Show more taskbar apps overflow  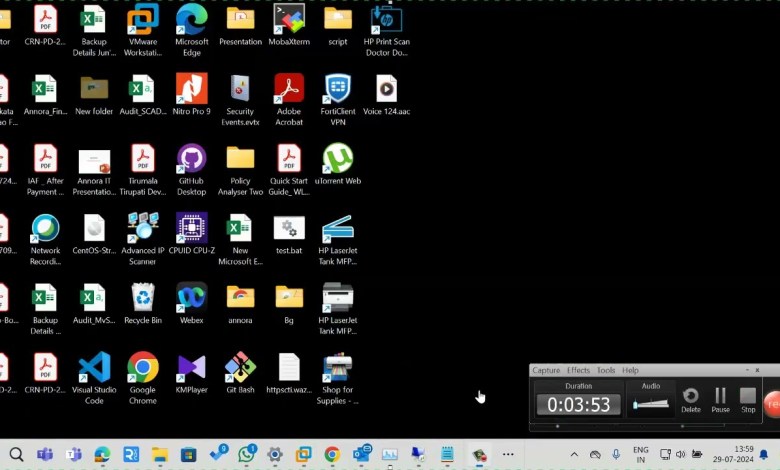[508, 454]
